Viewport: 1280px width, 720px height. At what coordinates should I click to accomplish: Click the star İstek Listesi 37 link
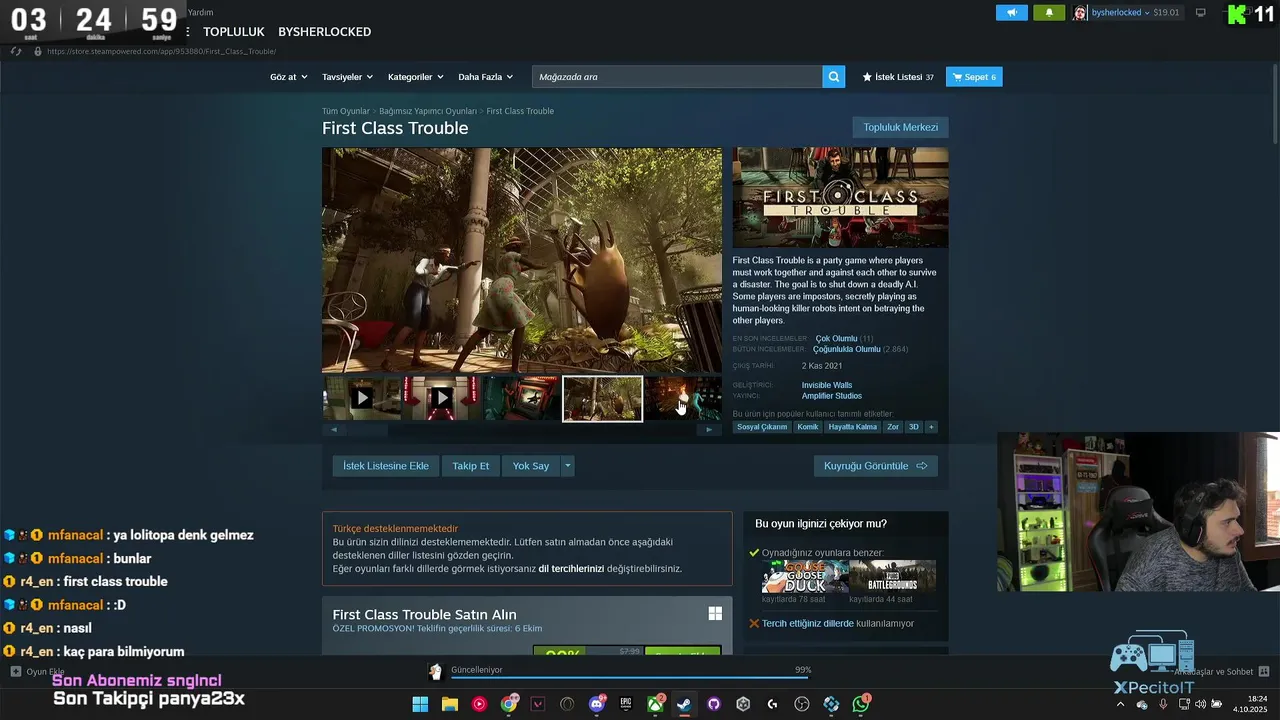[x=898, y=77]
